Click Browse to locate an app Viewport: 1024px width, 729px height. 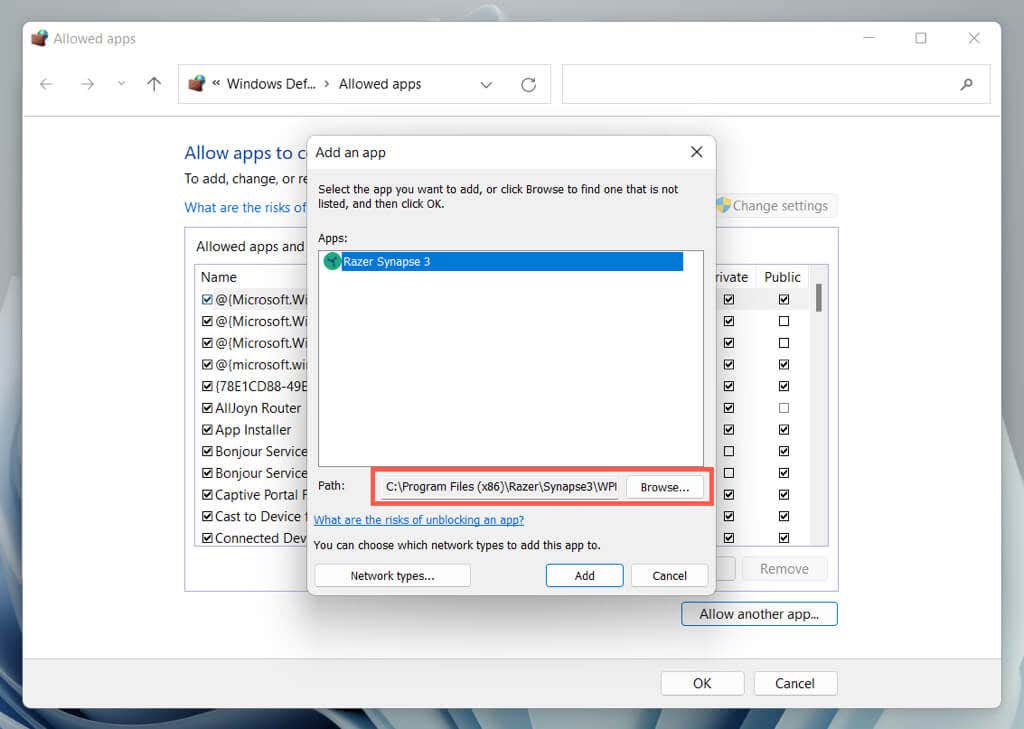(x=665, y=487)
